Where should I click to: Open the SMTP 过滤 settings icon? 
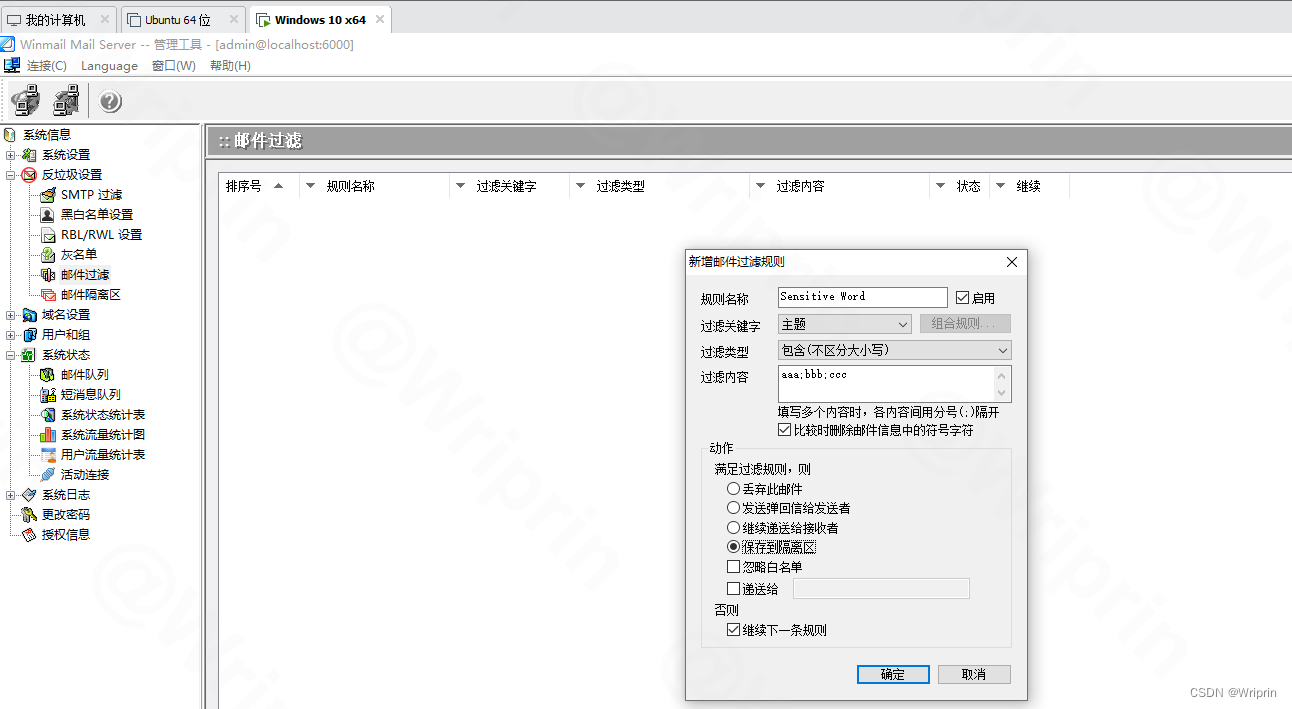coord(47,194)
